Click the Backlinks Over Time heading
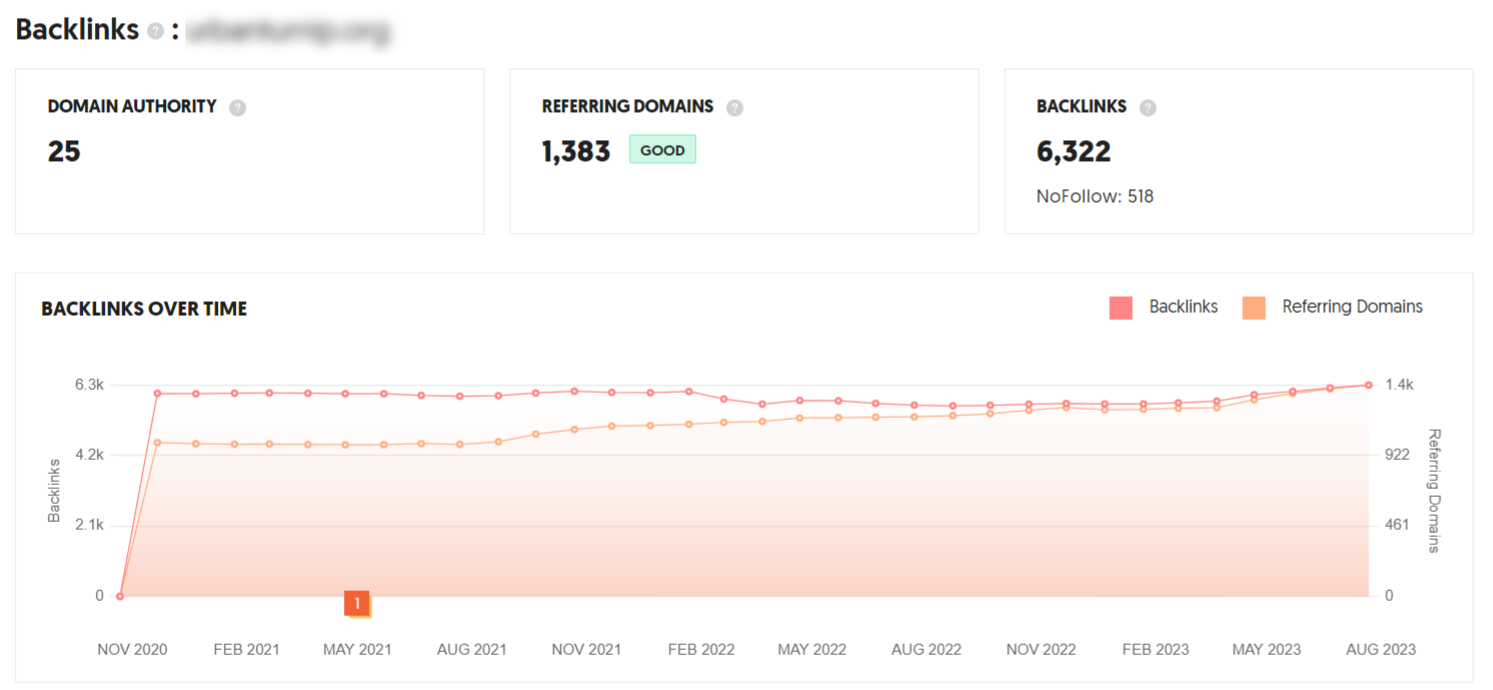1493x690 pixels. 144,309
